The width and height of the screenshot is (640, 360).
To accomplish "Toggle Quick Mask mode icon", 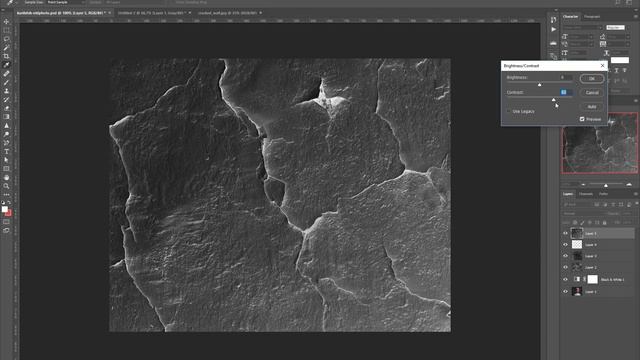I will [x=6, y=222].
